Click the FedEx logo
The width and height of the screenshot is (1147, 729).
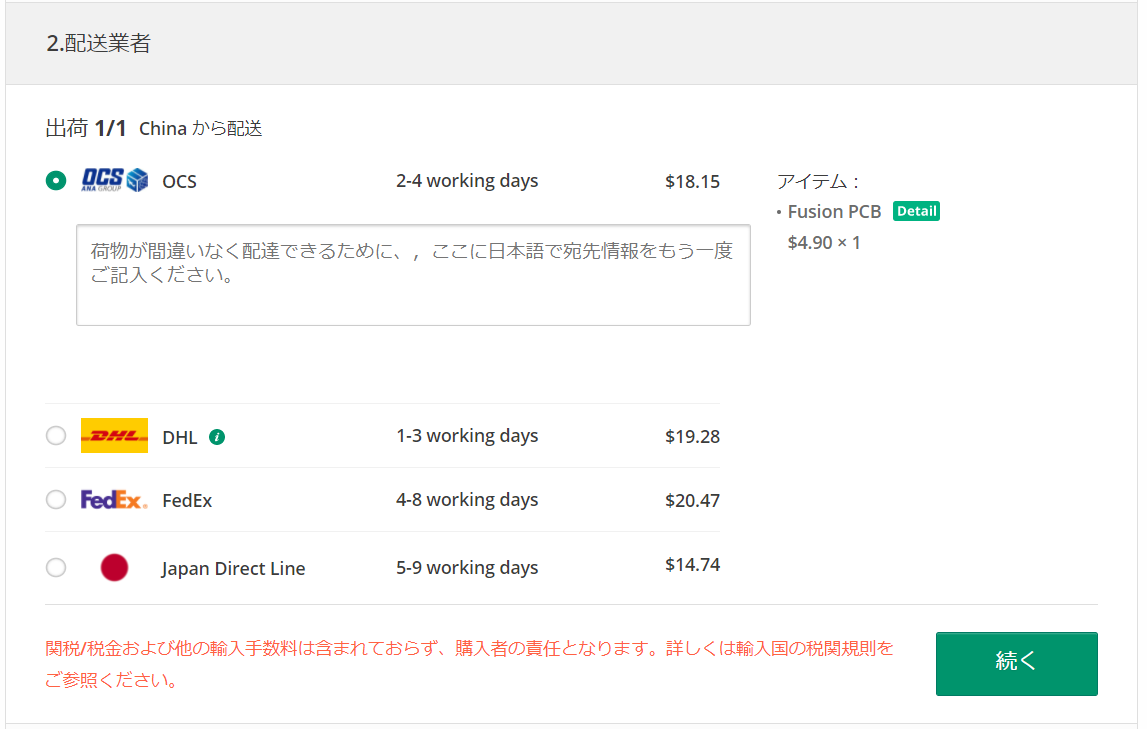pyautogui.click(x=111, y=499)
